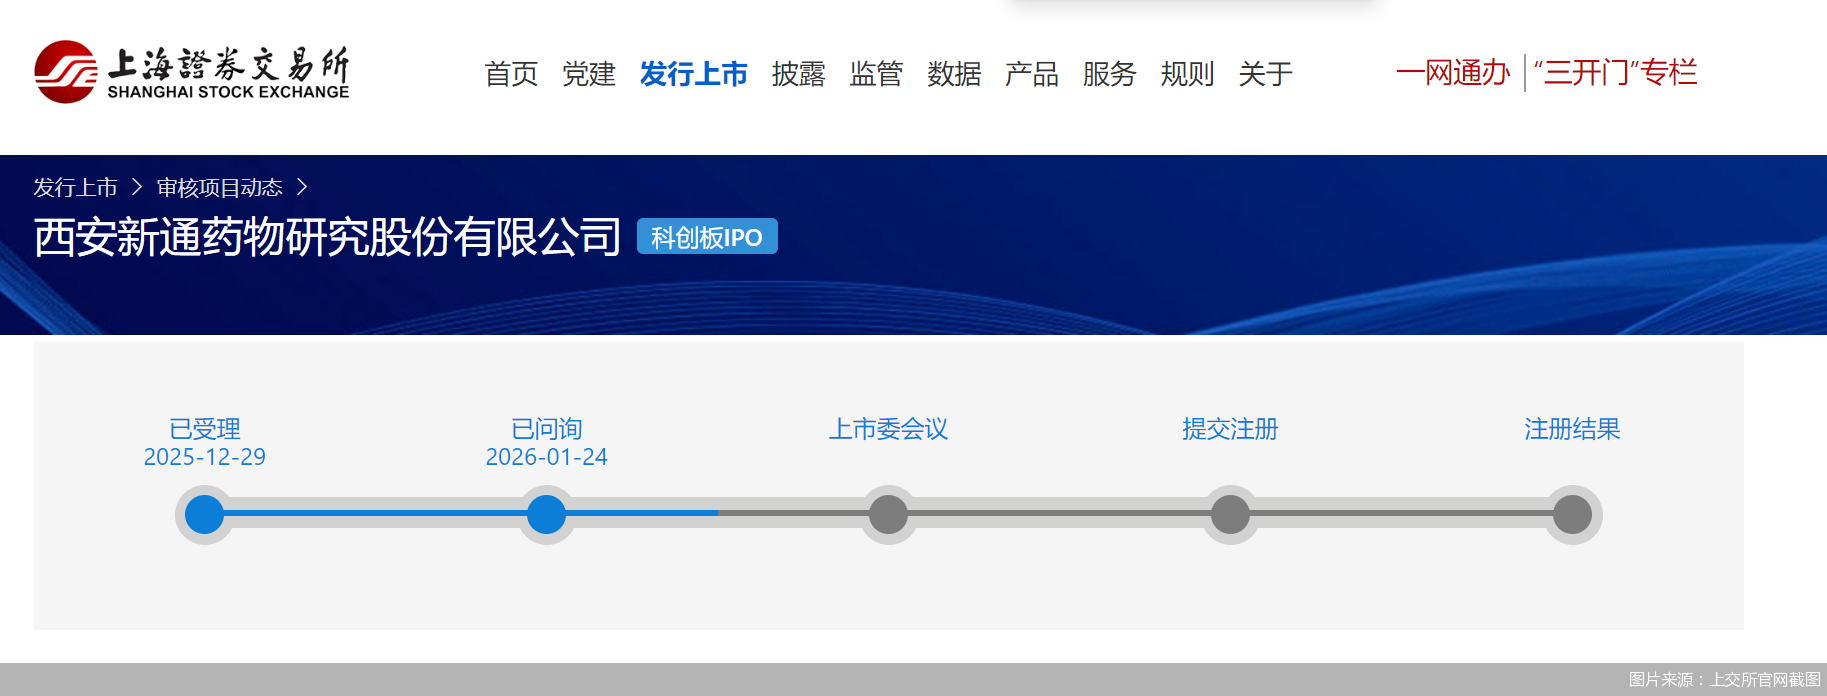Open the 规则 menu item

1188,74
